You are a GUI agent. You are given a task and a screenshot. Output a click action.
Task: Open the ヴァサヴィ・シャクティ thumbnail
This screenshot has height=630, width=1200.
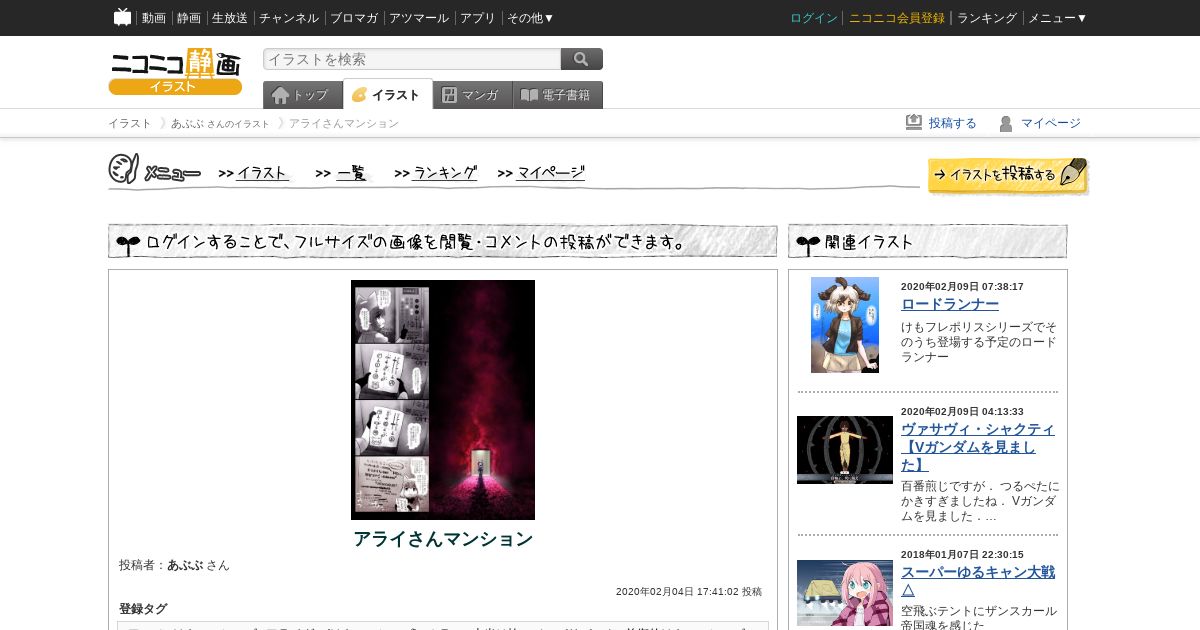pos(845,450)
